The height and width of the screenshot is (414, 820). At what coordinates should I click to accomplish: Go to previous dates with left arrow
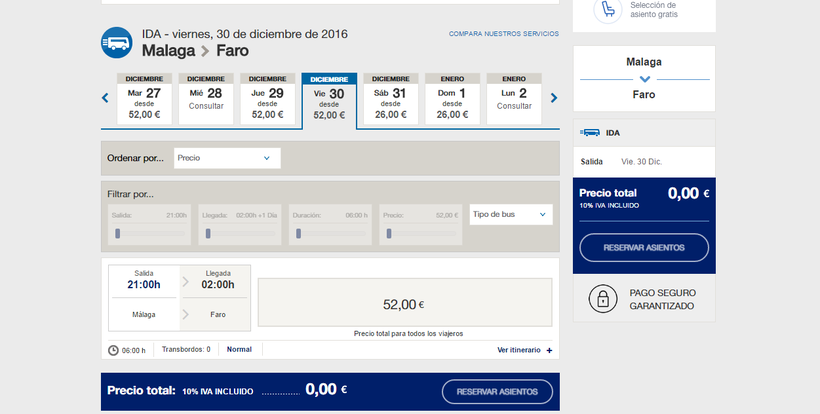(106, 98)
